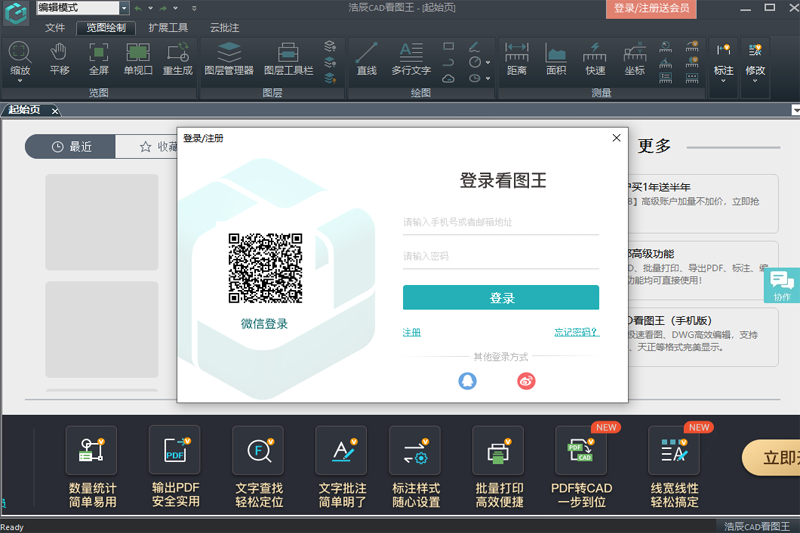Image resolution: width=800 pixels, height=533 pixels.
Task: Select the 直线 line drawing tool
Action: 366,58
